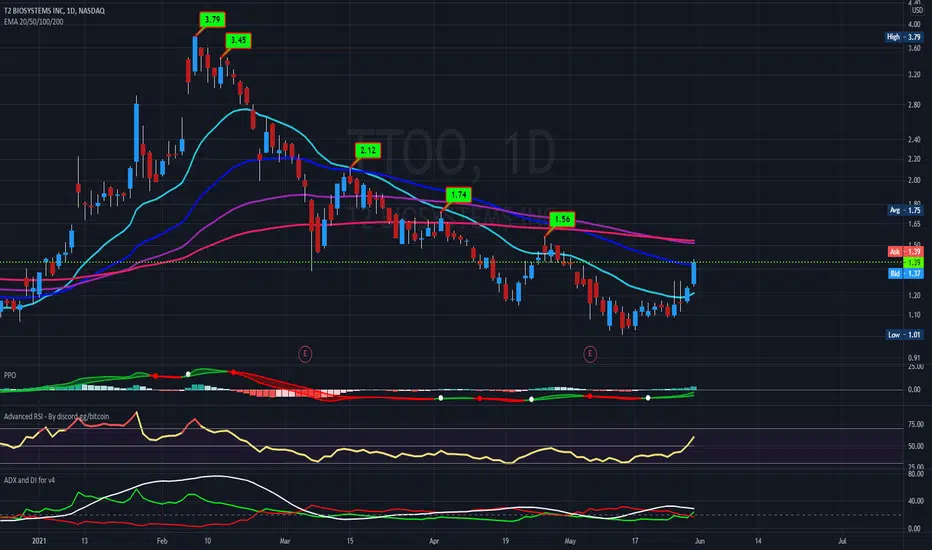Open the March earnings E marker
The height and width of the screenshot is (550, 932).
[305, 354]
